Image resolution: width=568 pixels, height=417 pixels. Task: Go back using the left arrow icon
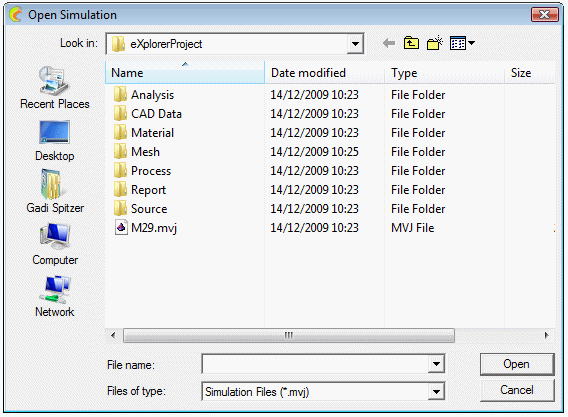click(x=389, y=43)
